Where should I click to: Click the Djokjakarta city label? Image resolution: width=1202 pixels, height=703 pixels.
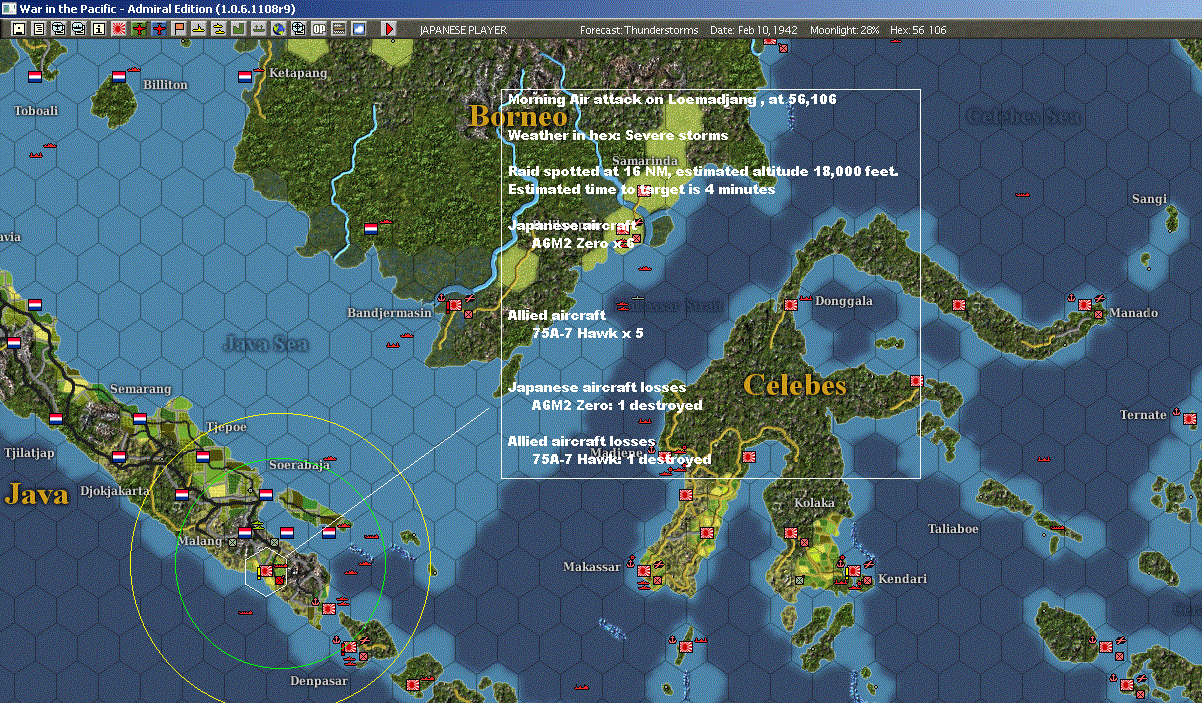(114, 491)
